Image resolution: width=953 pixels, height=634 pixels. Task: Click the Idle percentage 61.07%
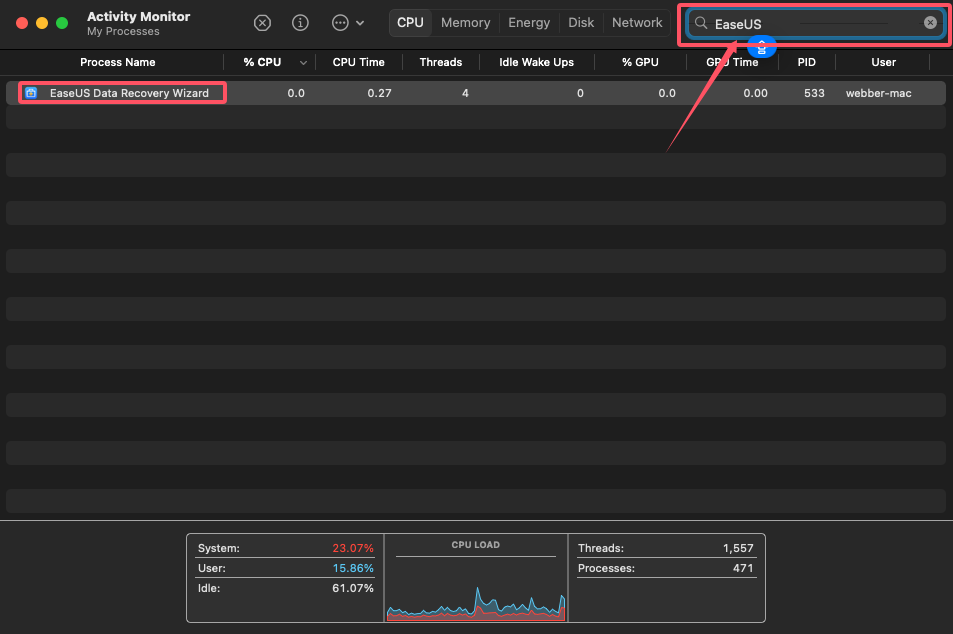pyautogui.click(x=353, y=588)
